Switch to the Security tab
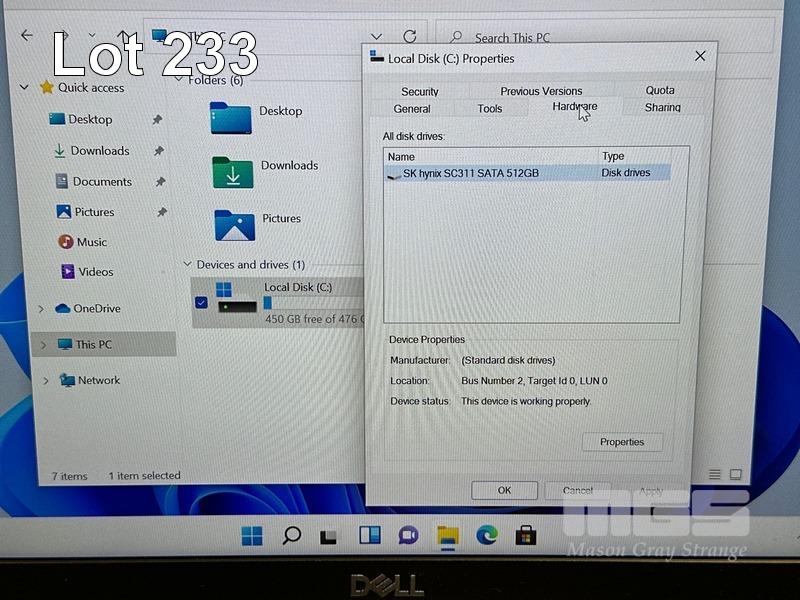The width and height of the screenshot is (800, 600). [x=419, y=91]
